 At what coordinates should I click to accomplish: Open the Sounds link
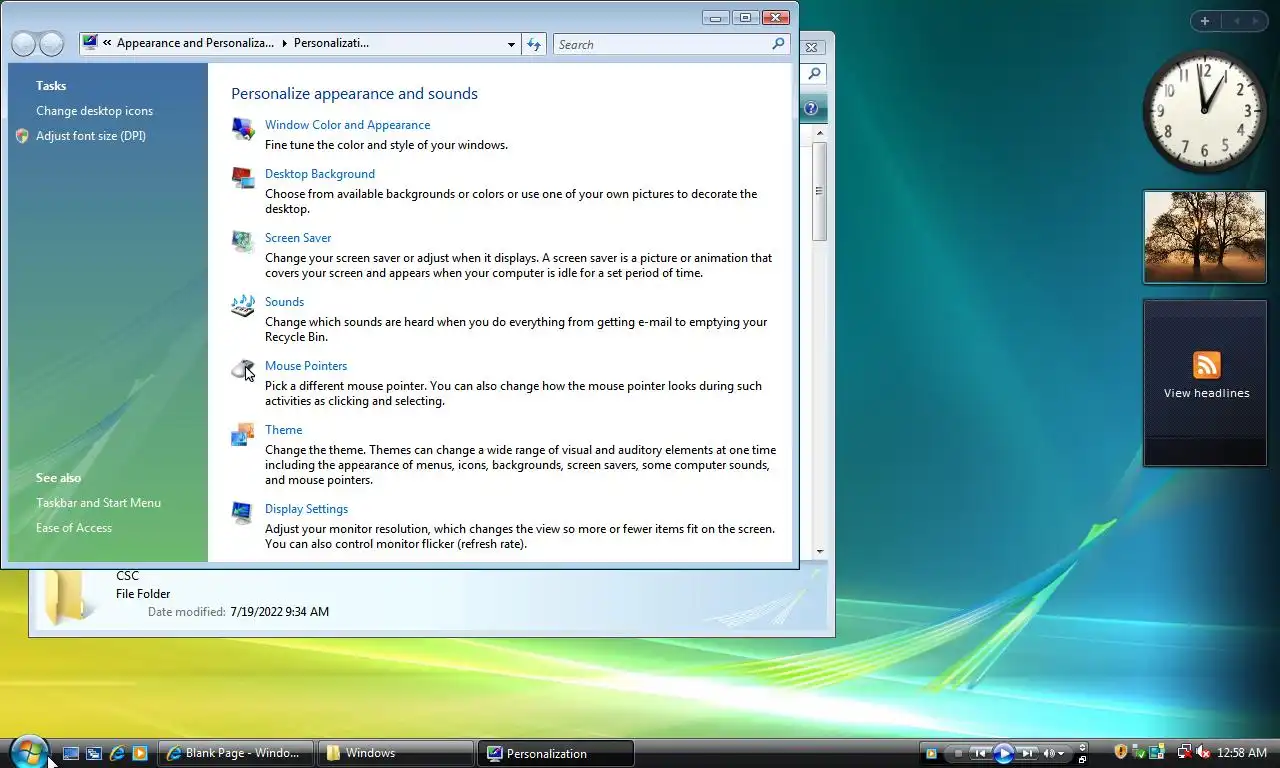(x=284, y=302)
